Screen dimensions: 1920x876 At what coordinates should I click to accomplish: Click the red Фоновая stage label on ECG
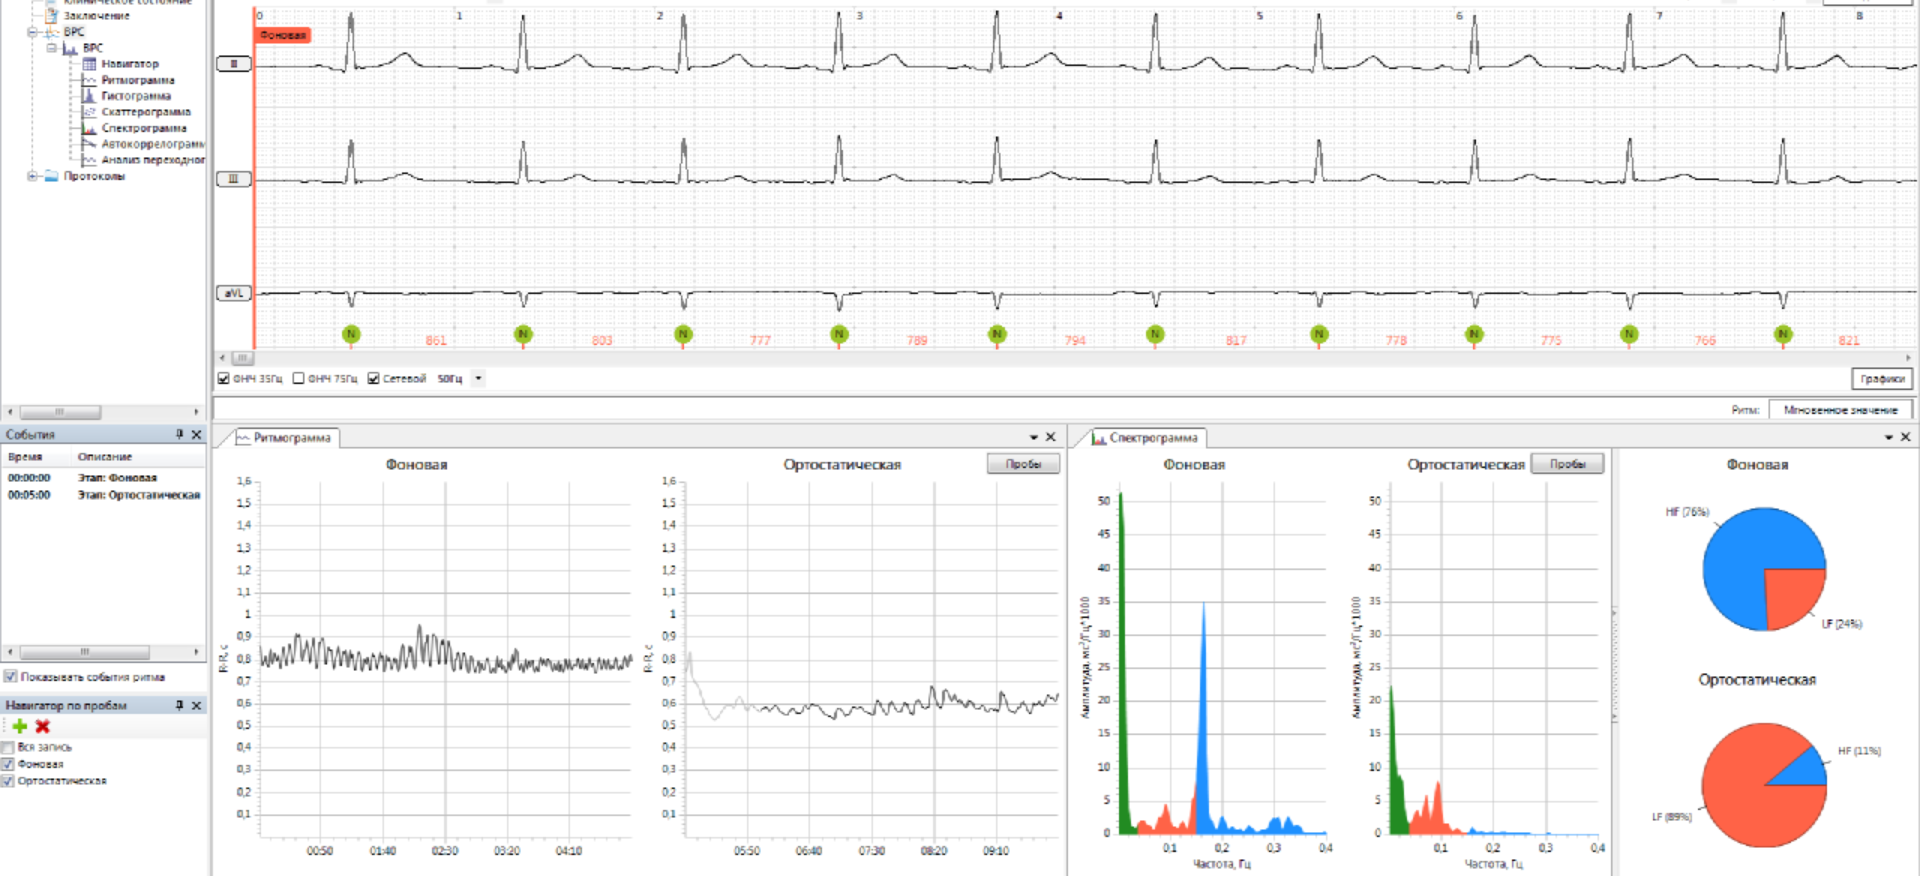point(283,35)
